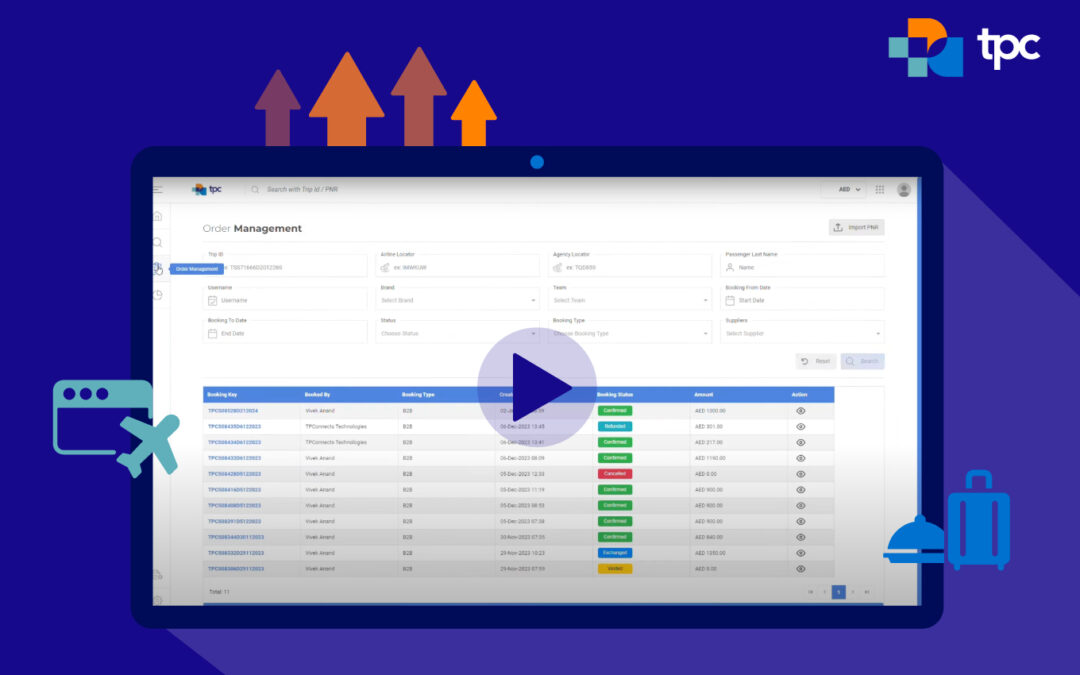Click the eye icon for AED 217.00 booking
Screen dimensions: 1080x675
(x=800, y=442)
